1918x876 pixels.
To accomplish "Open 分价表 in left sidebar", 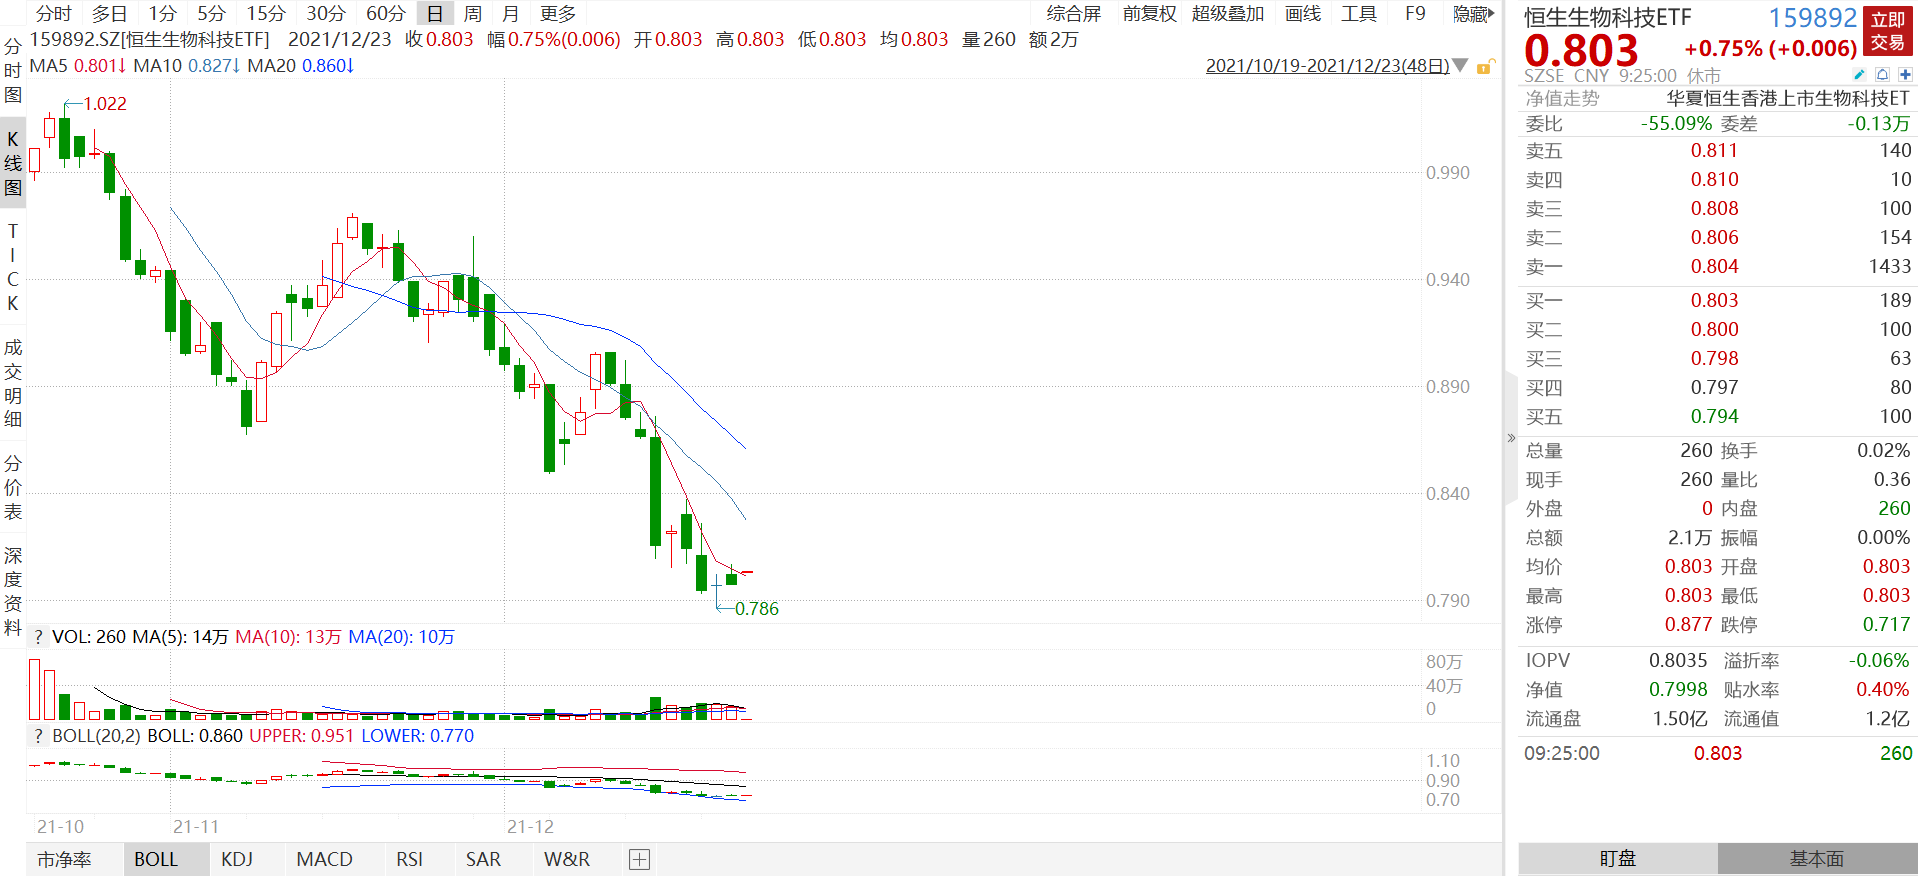I will (13, 487).
